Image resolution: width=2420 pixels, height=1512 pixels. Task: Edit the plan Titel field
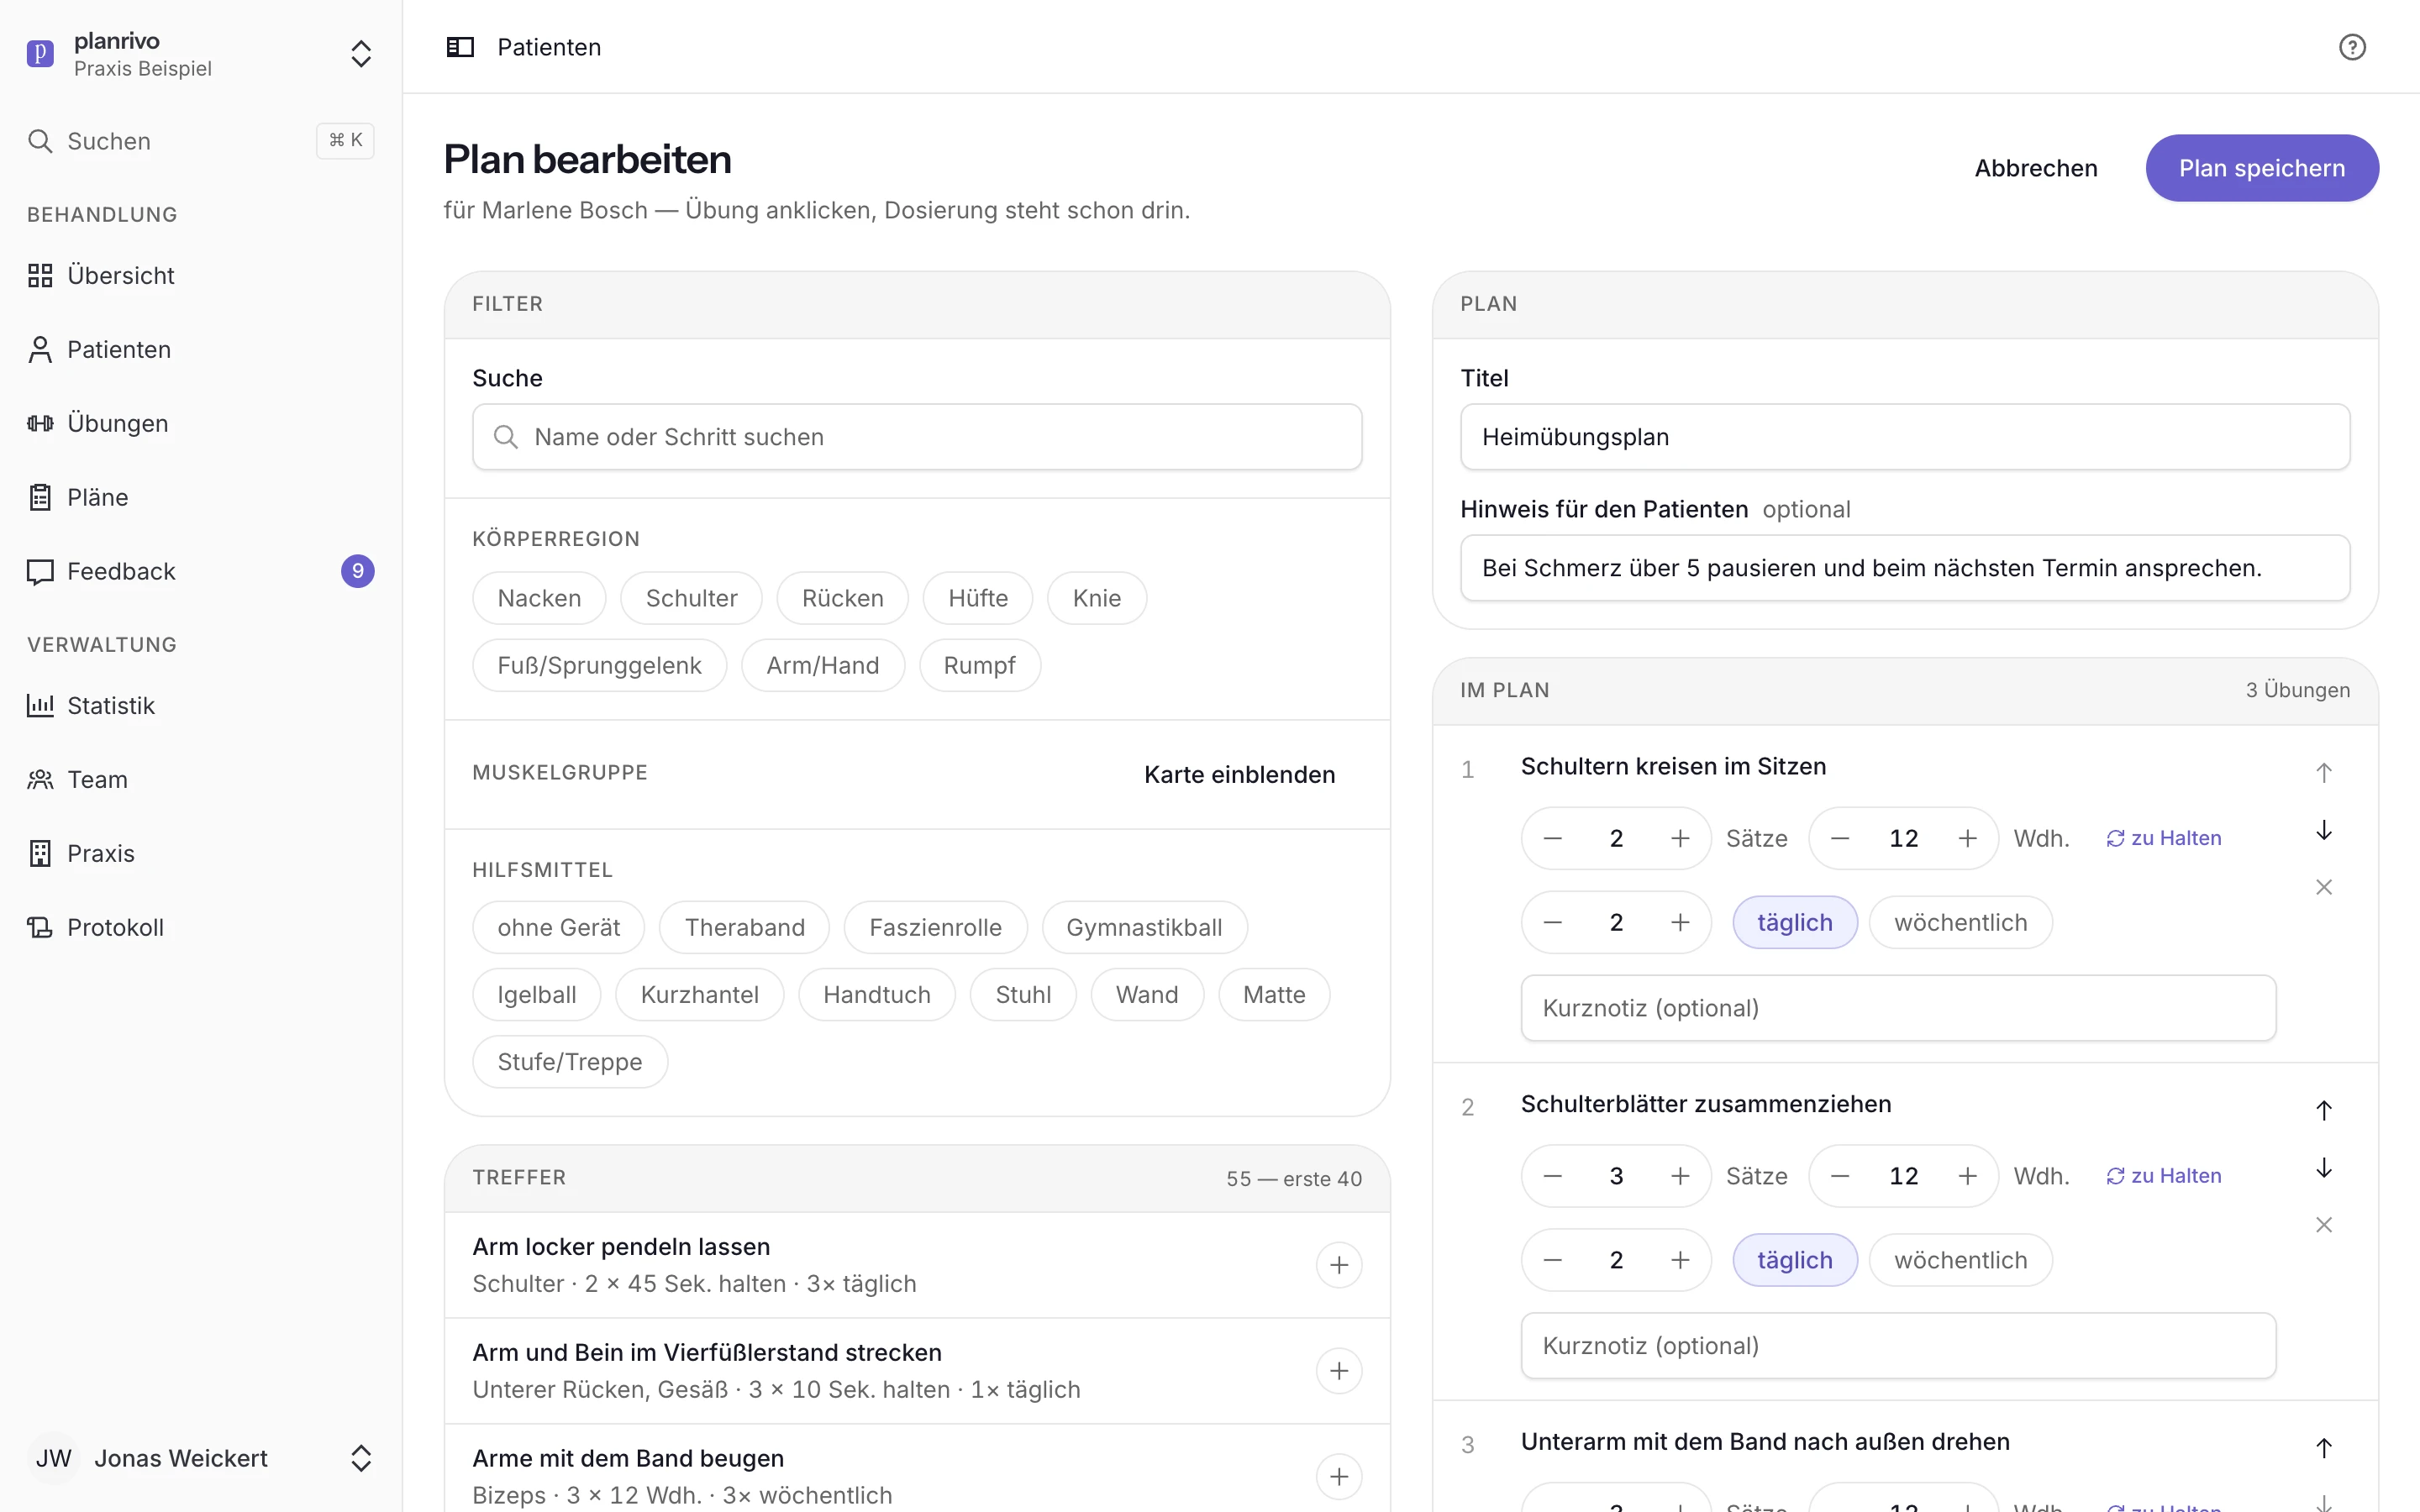pyautogui.click(x=1905, y=437)
